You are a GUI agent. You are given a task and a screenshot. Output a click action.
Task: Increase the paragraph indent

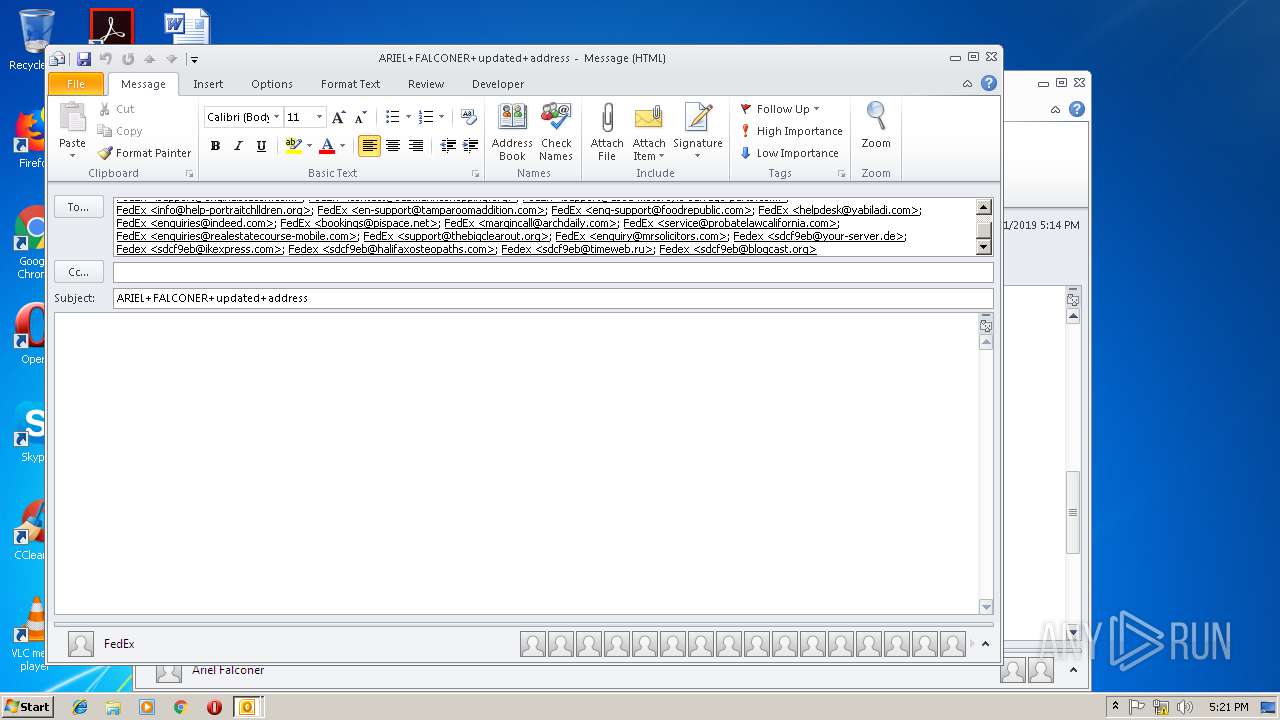coord(470,146)
